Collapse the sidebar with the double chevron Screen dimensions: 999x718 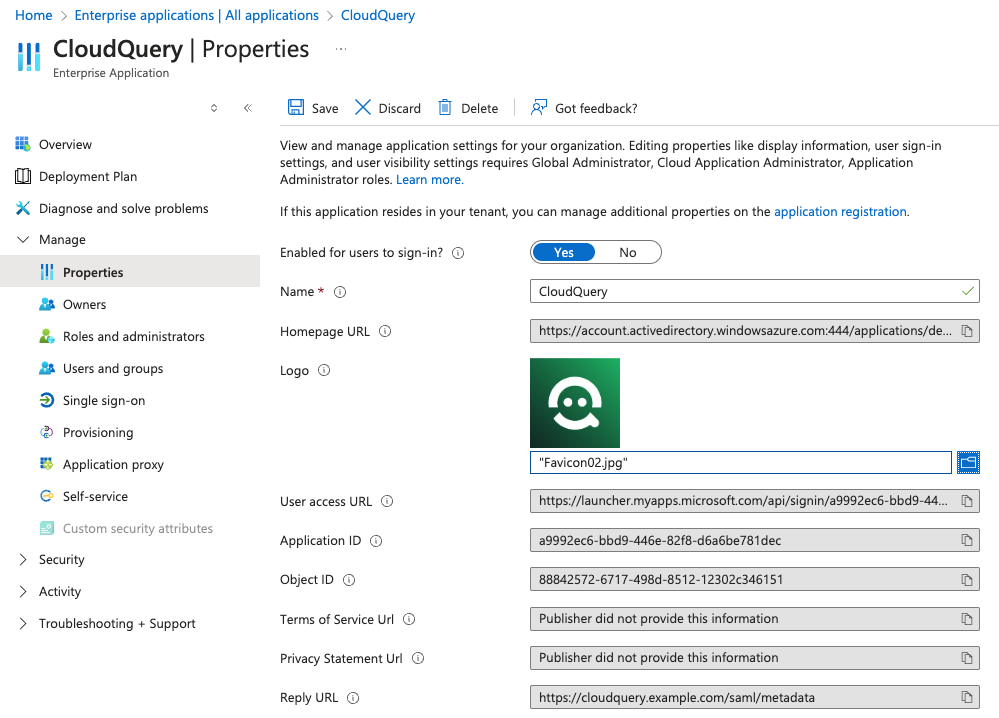247,108
